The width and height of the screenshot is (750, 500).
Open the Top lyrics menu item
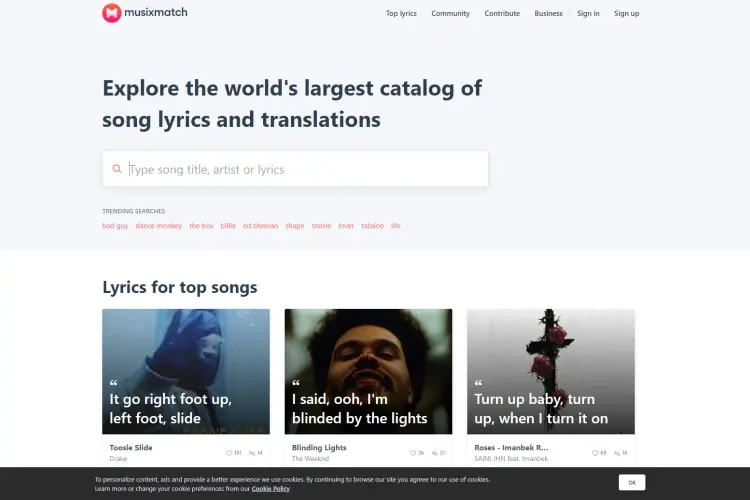401,13
